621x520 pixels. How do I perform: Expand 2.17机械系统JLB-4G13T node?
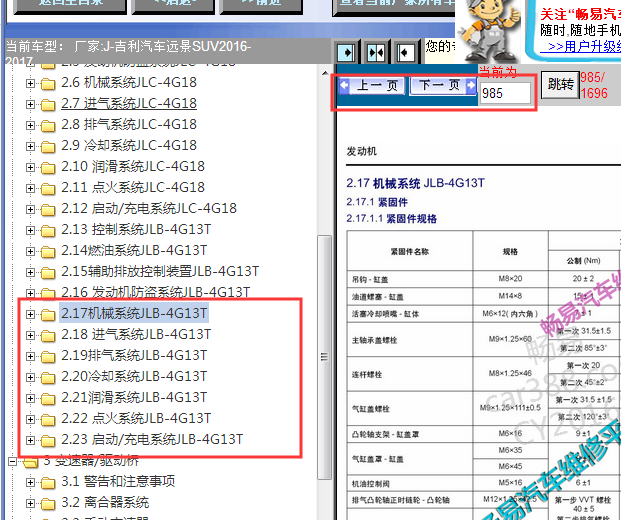30,314
